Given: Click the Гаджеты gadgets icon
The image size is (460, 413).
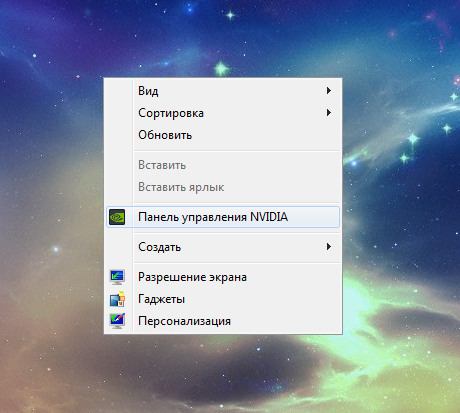Looking at the screenshot, I should pyautogui.click(x=117, y=299).
